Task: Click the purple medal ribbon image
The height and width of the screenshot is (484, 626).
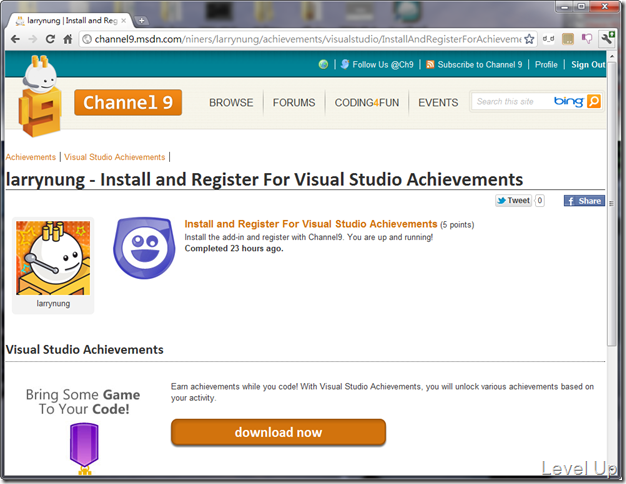Action: pyautogui.click(x=84, y=448)
